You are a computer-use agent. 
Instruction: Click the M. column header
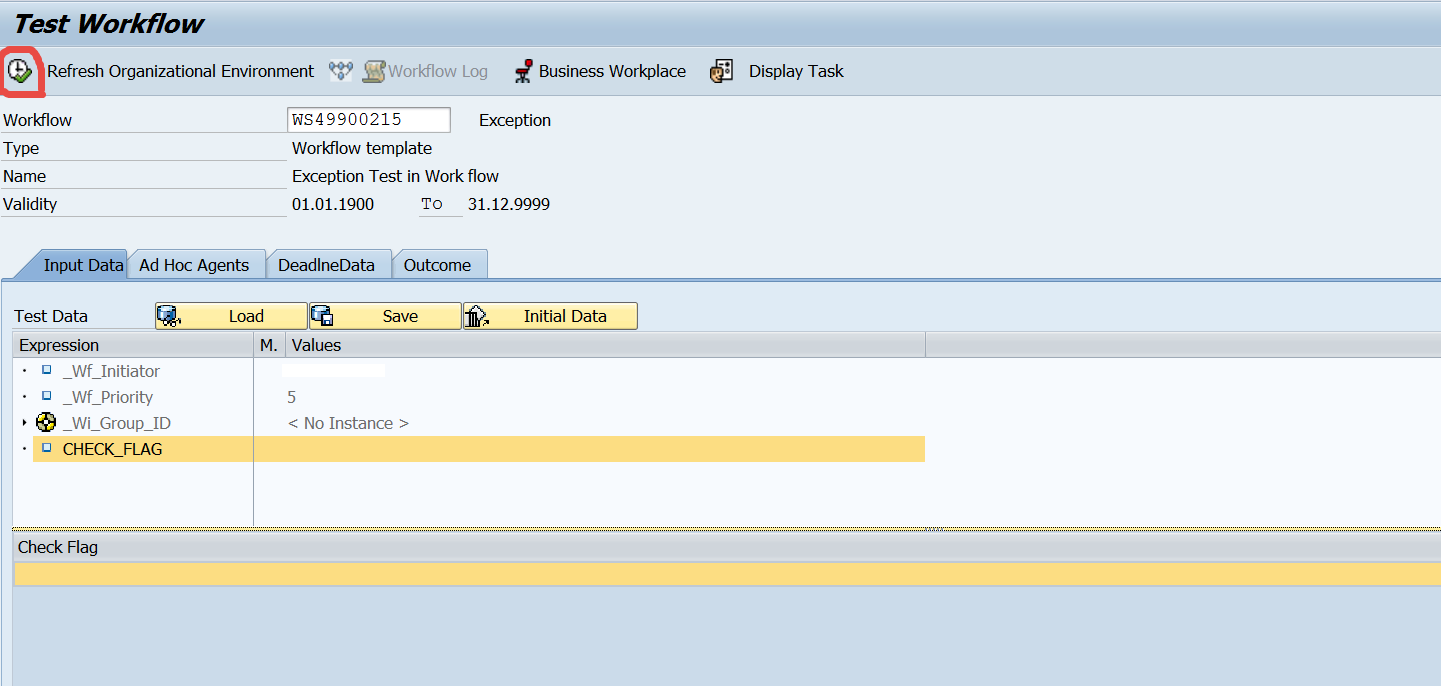[x=269, y=345]
